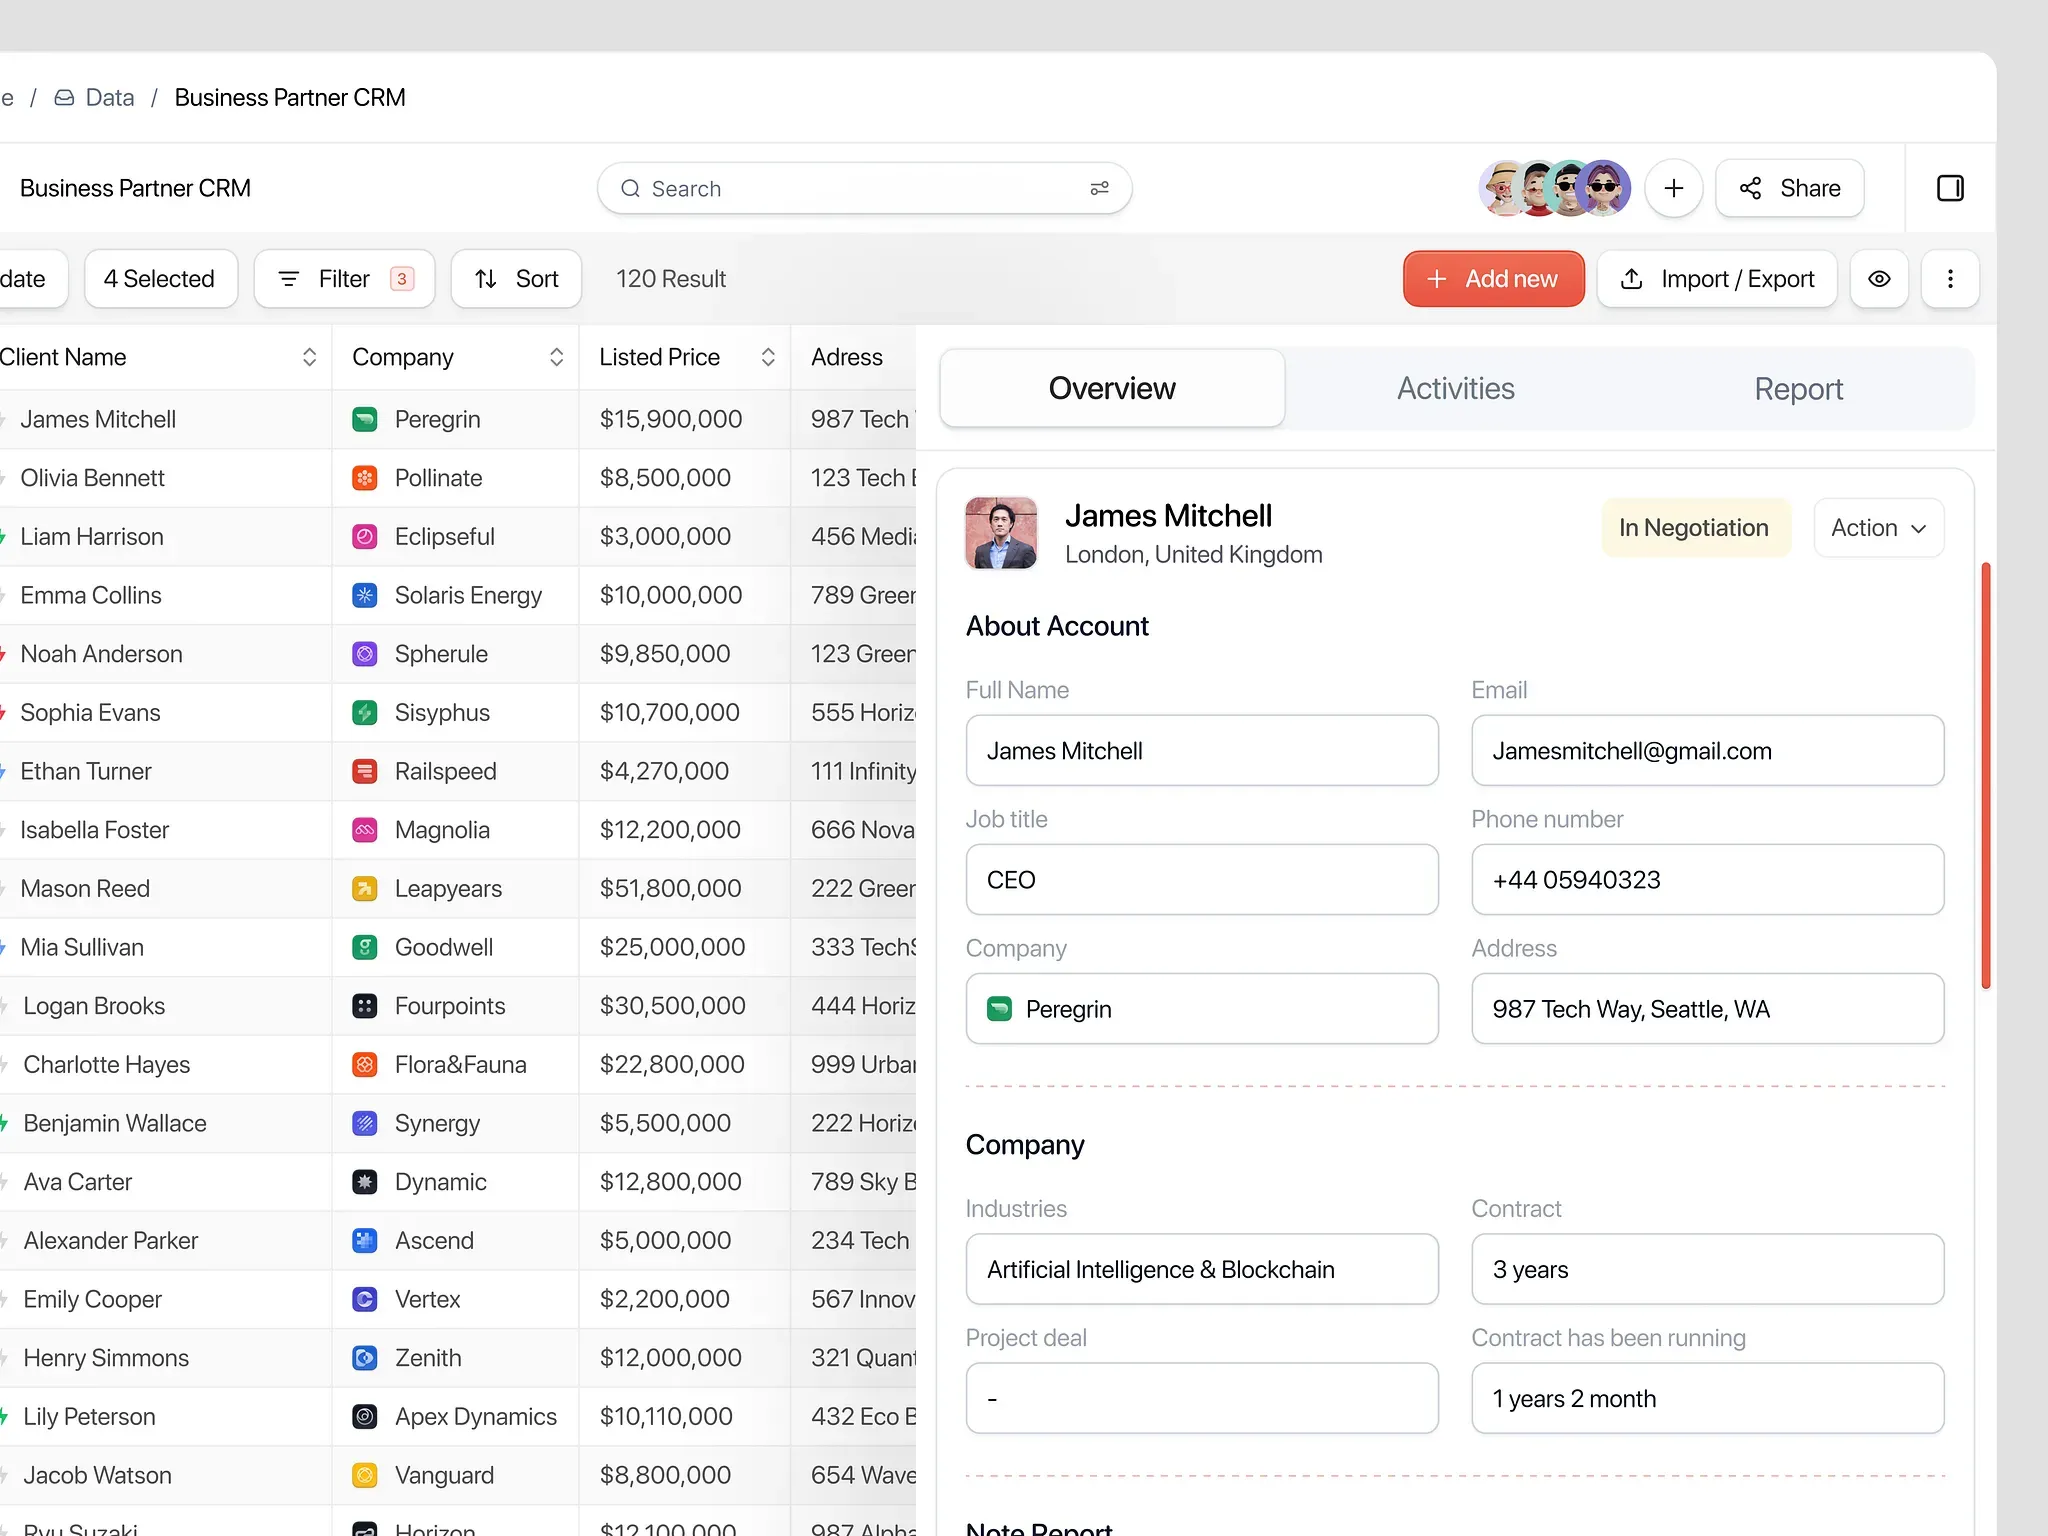Click the Solaris Energy logo icon
Image resolution: width=2048 pixels, height=1536 pixels.
click(365, 596)
